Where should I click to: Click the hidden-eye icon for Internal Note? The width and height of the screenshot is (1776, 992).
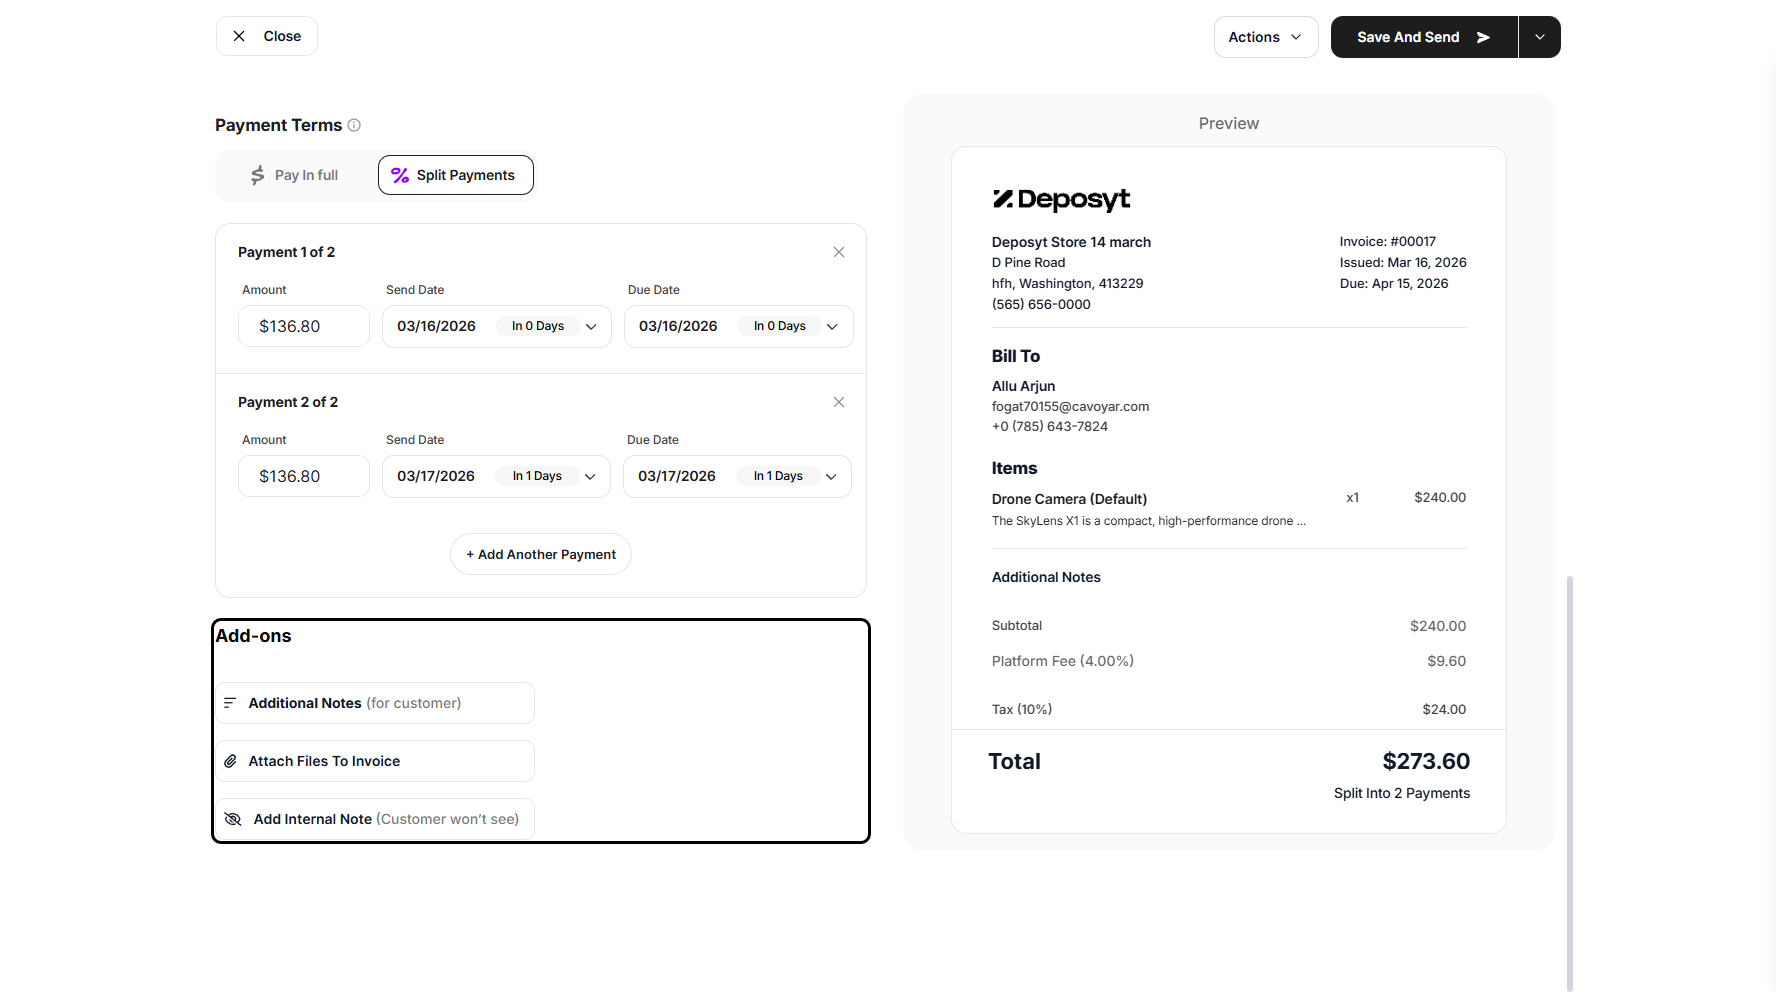233,819
